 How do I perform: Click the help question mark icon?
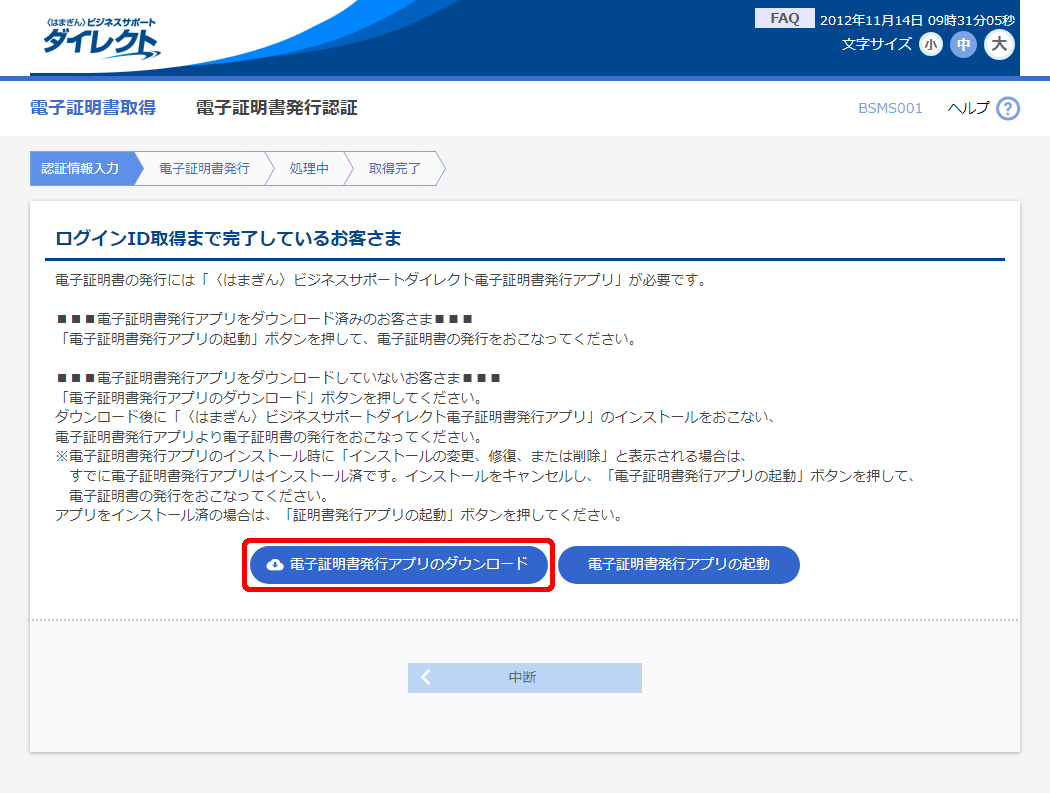pos(1007,108)
